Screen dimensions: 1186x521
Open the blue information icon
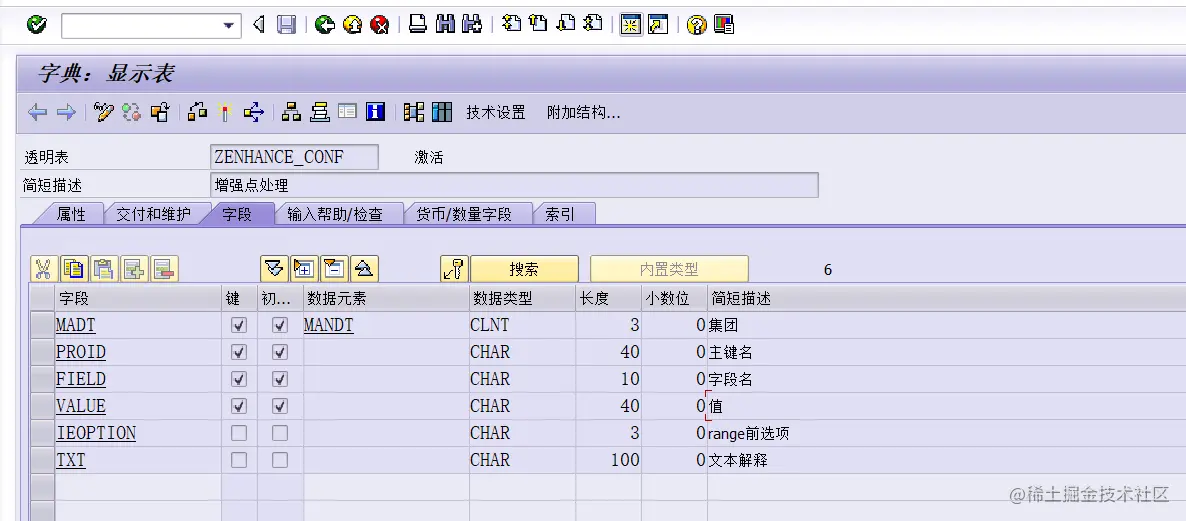coord(375,113)
